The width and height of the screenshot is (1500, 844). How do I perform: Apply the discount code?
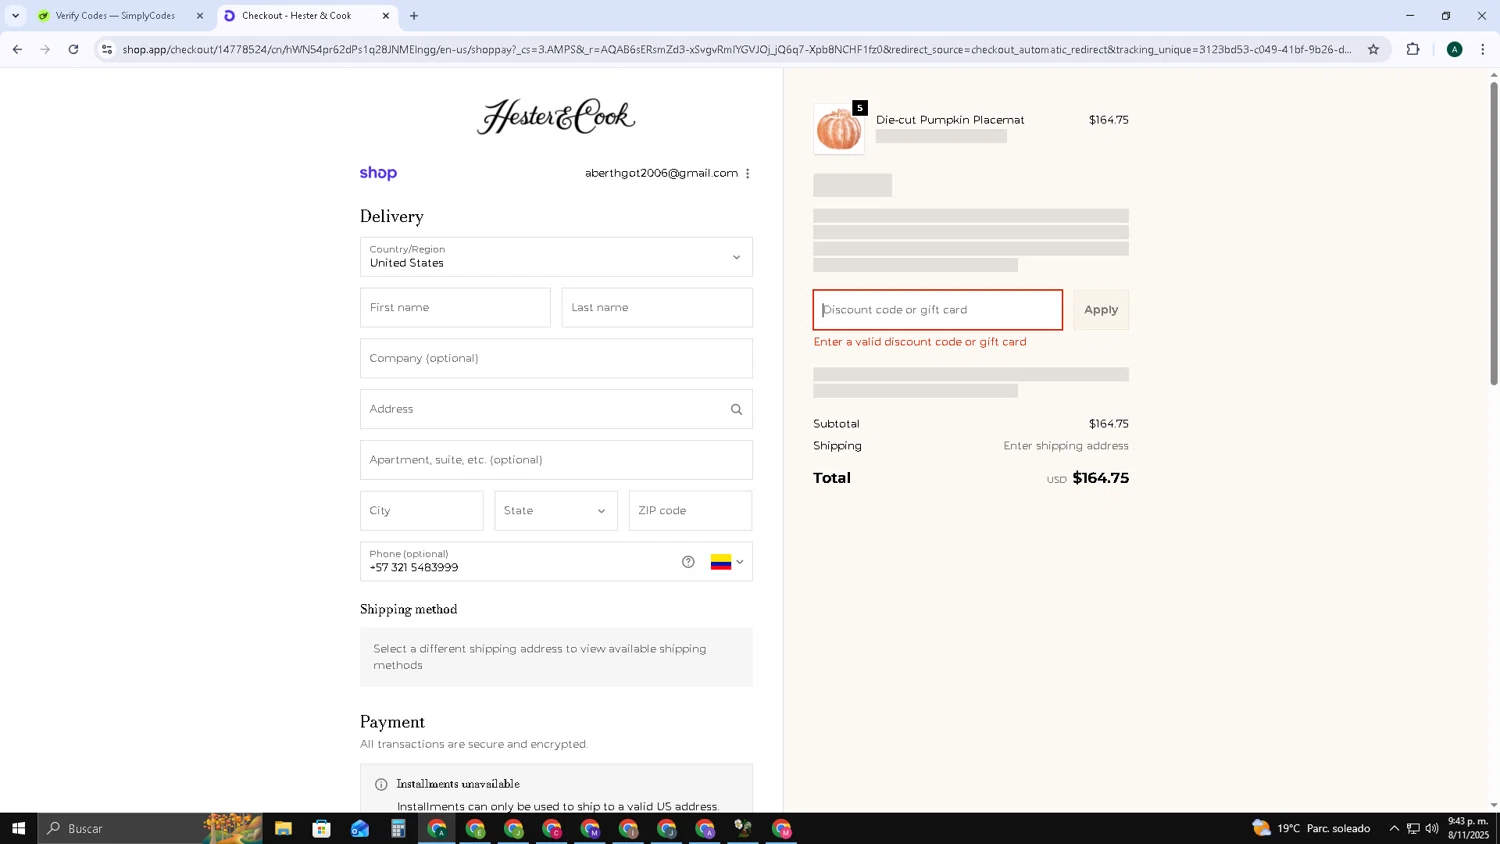tap(1101, 310)
